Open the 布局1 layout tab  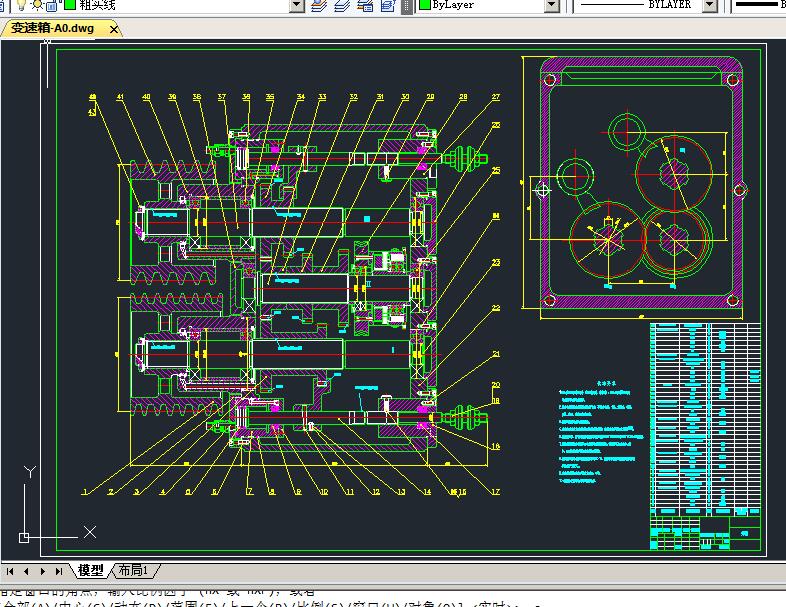(133, 570)
